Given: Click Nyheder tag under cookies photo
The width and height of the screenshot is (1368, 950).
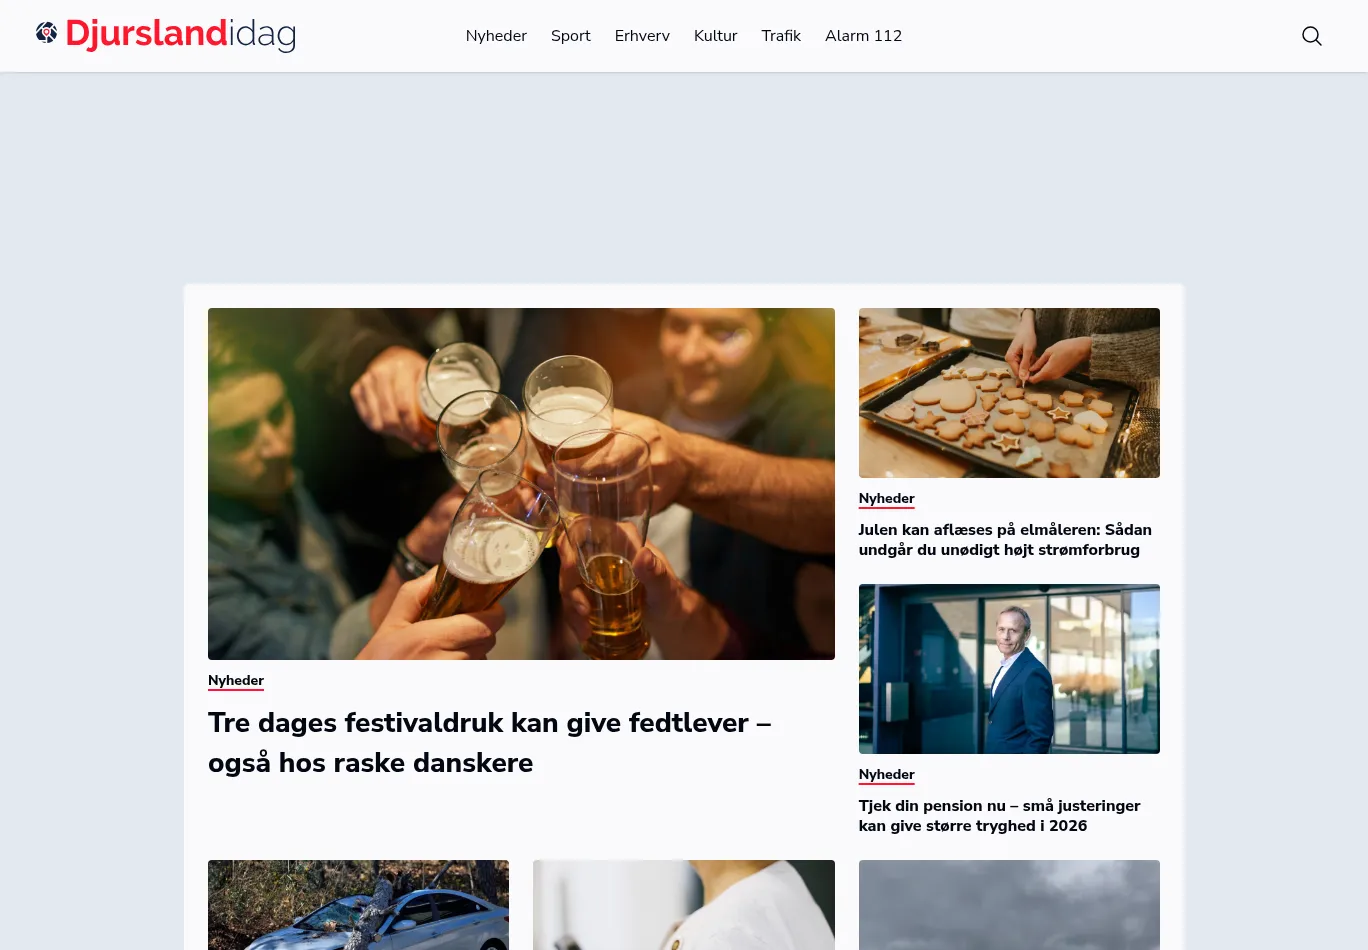Looking at the screenshot, I should [x=887, y=498].
